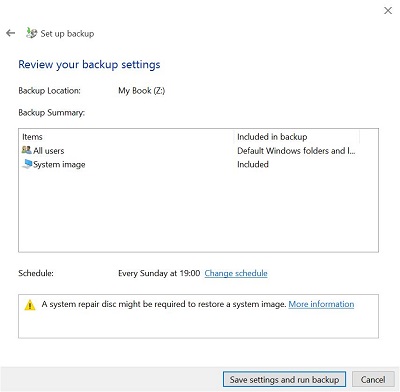Click the Set up backup title text

click(x=67, y=34)
